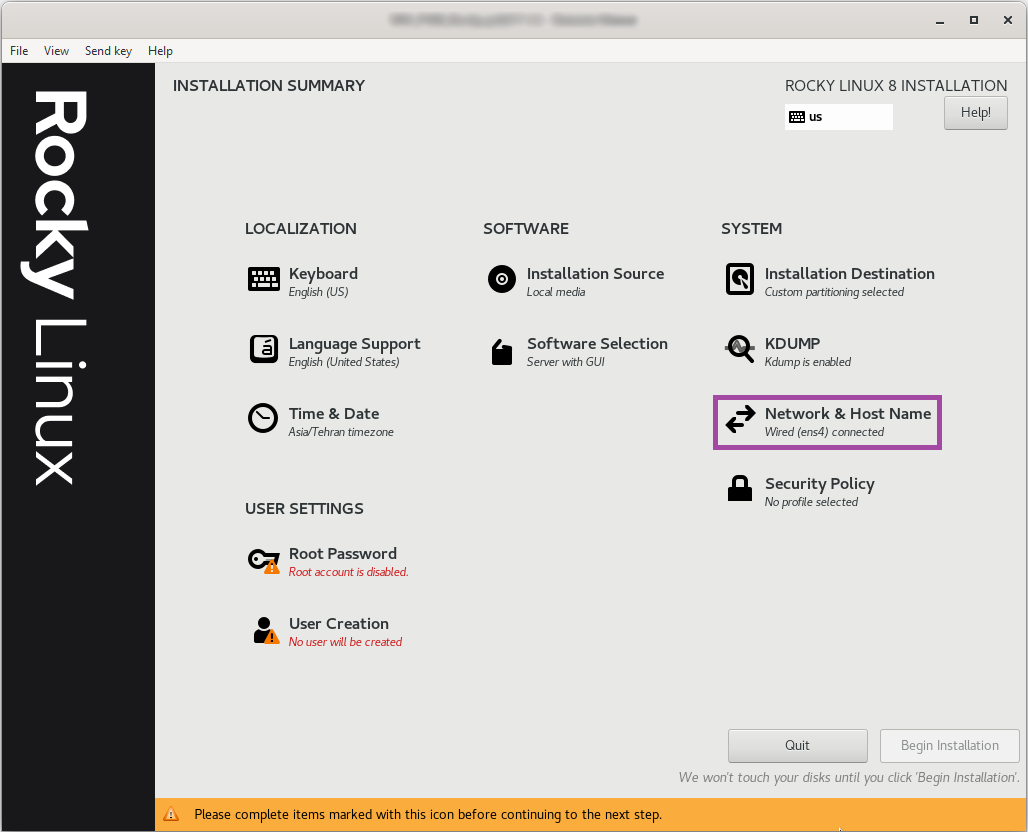
Task: Open the View menu
Action: coord(56,50)
